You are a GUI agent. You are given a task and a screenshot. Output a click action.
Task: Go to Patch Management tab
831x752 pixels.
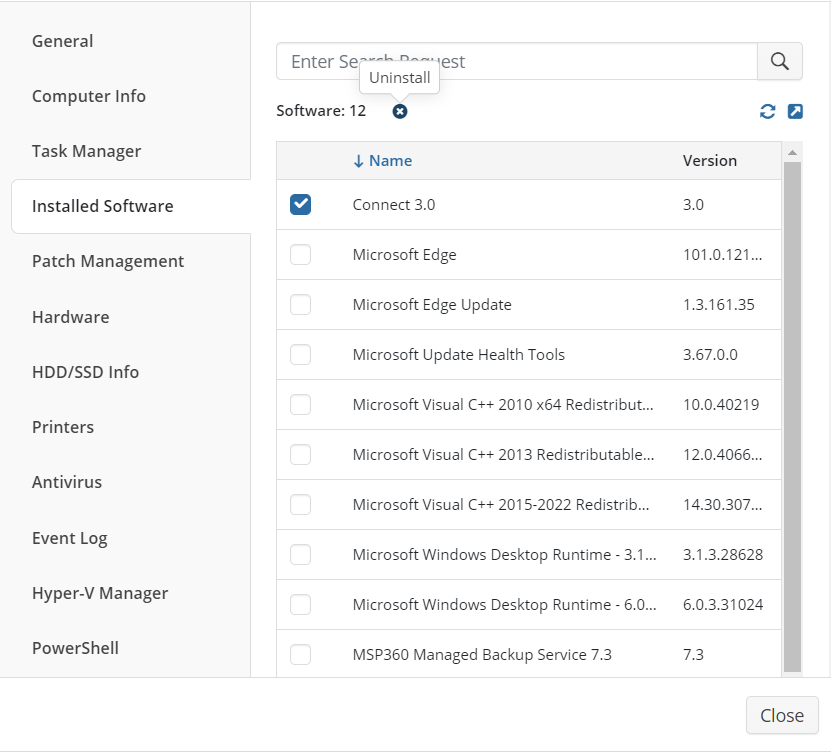click(108, 261)
